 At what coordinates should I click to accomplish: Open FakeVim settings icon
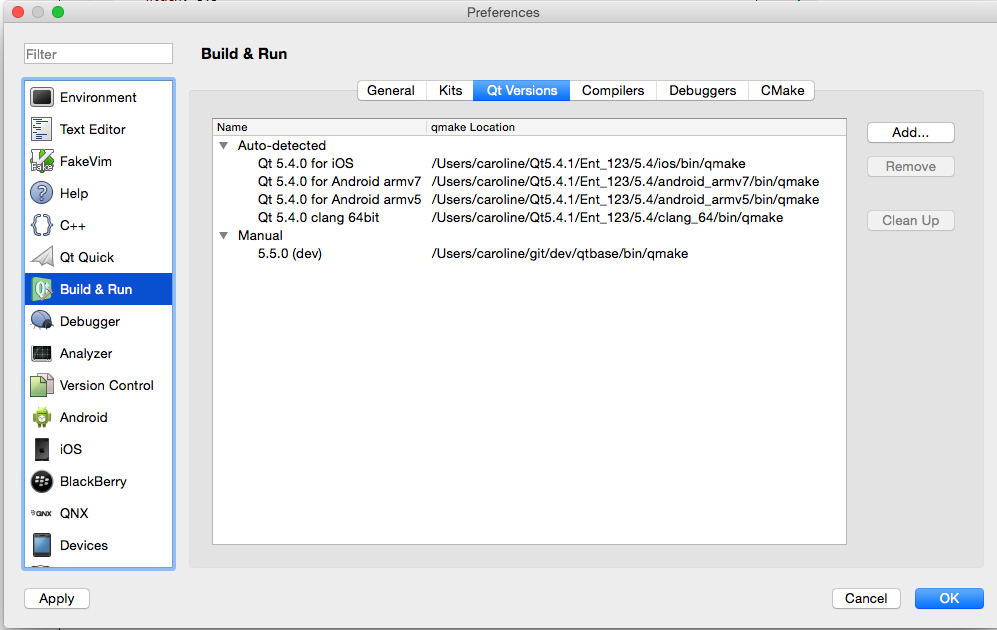42,161
